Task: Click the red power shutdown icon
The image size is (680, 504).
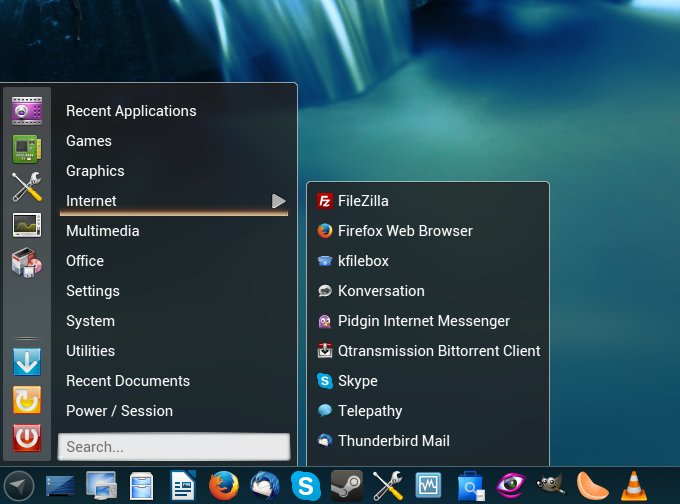Action: tap(27, 438)
